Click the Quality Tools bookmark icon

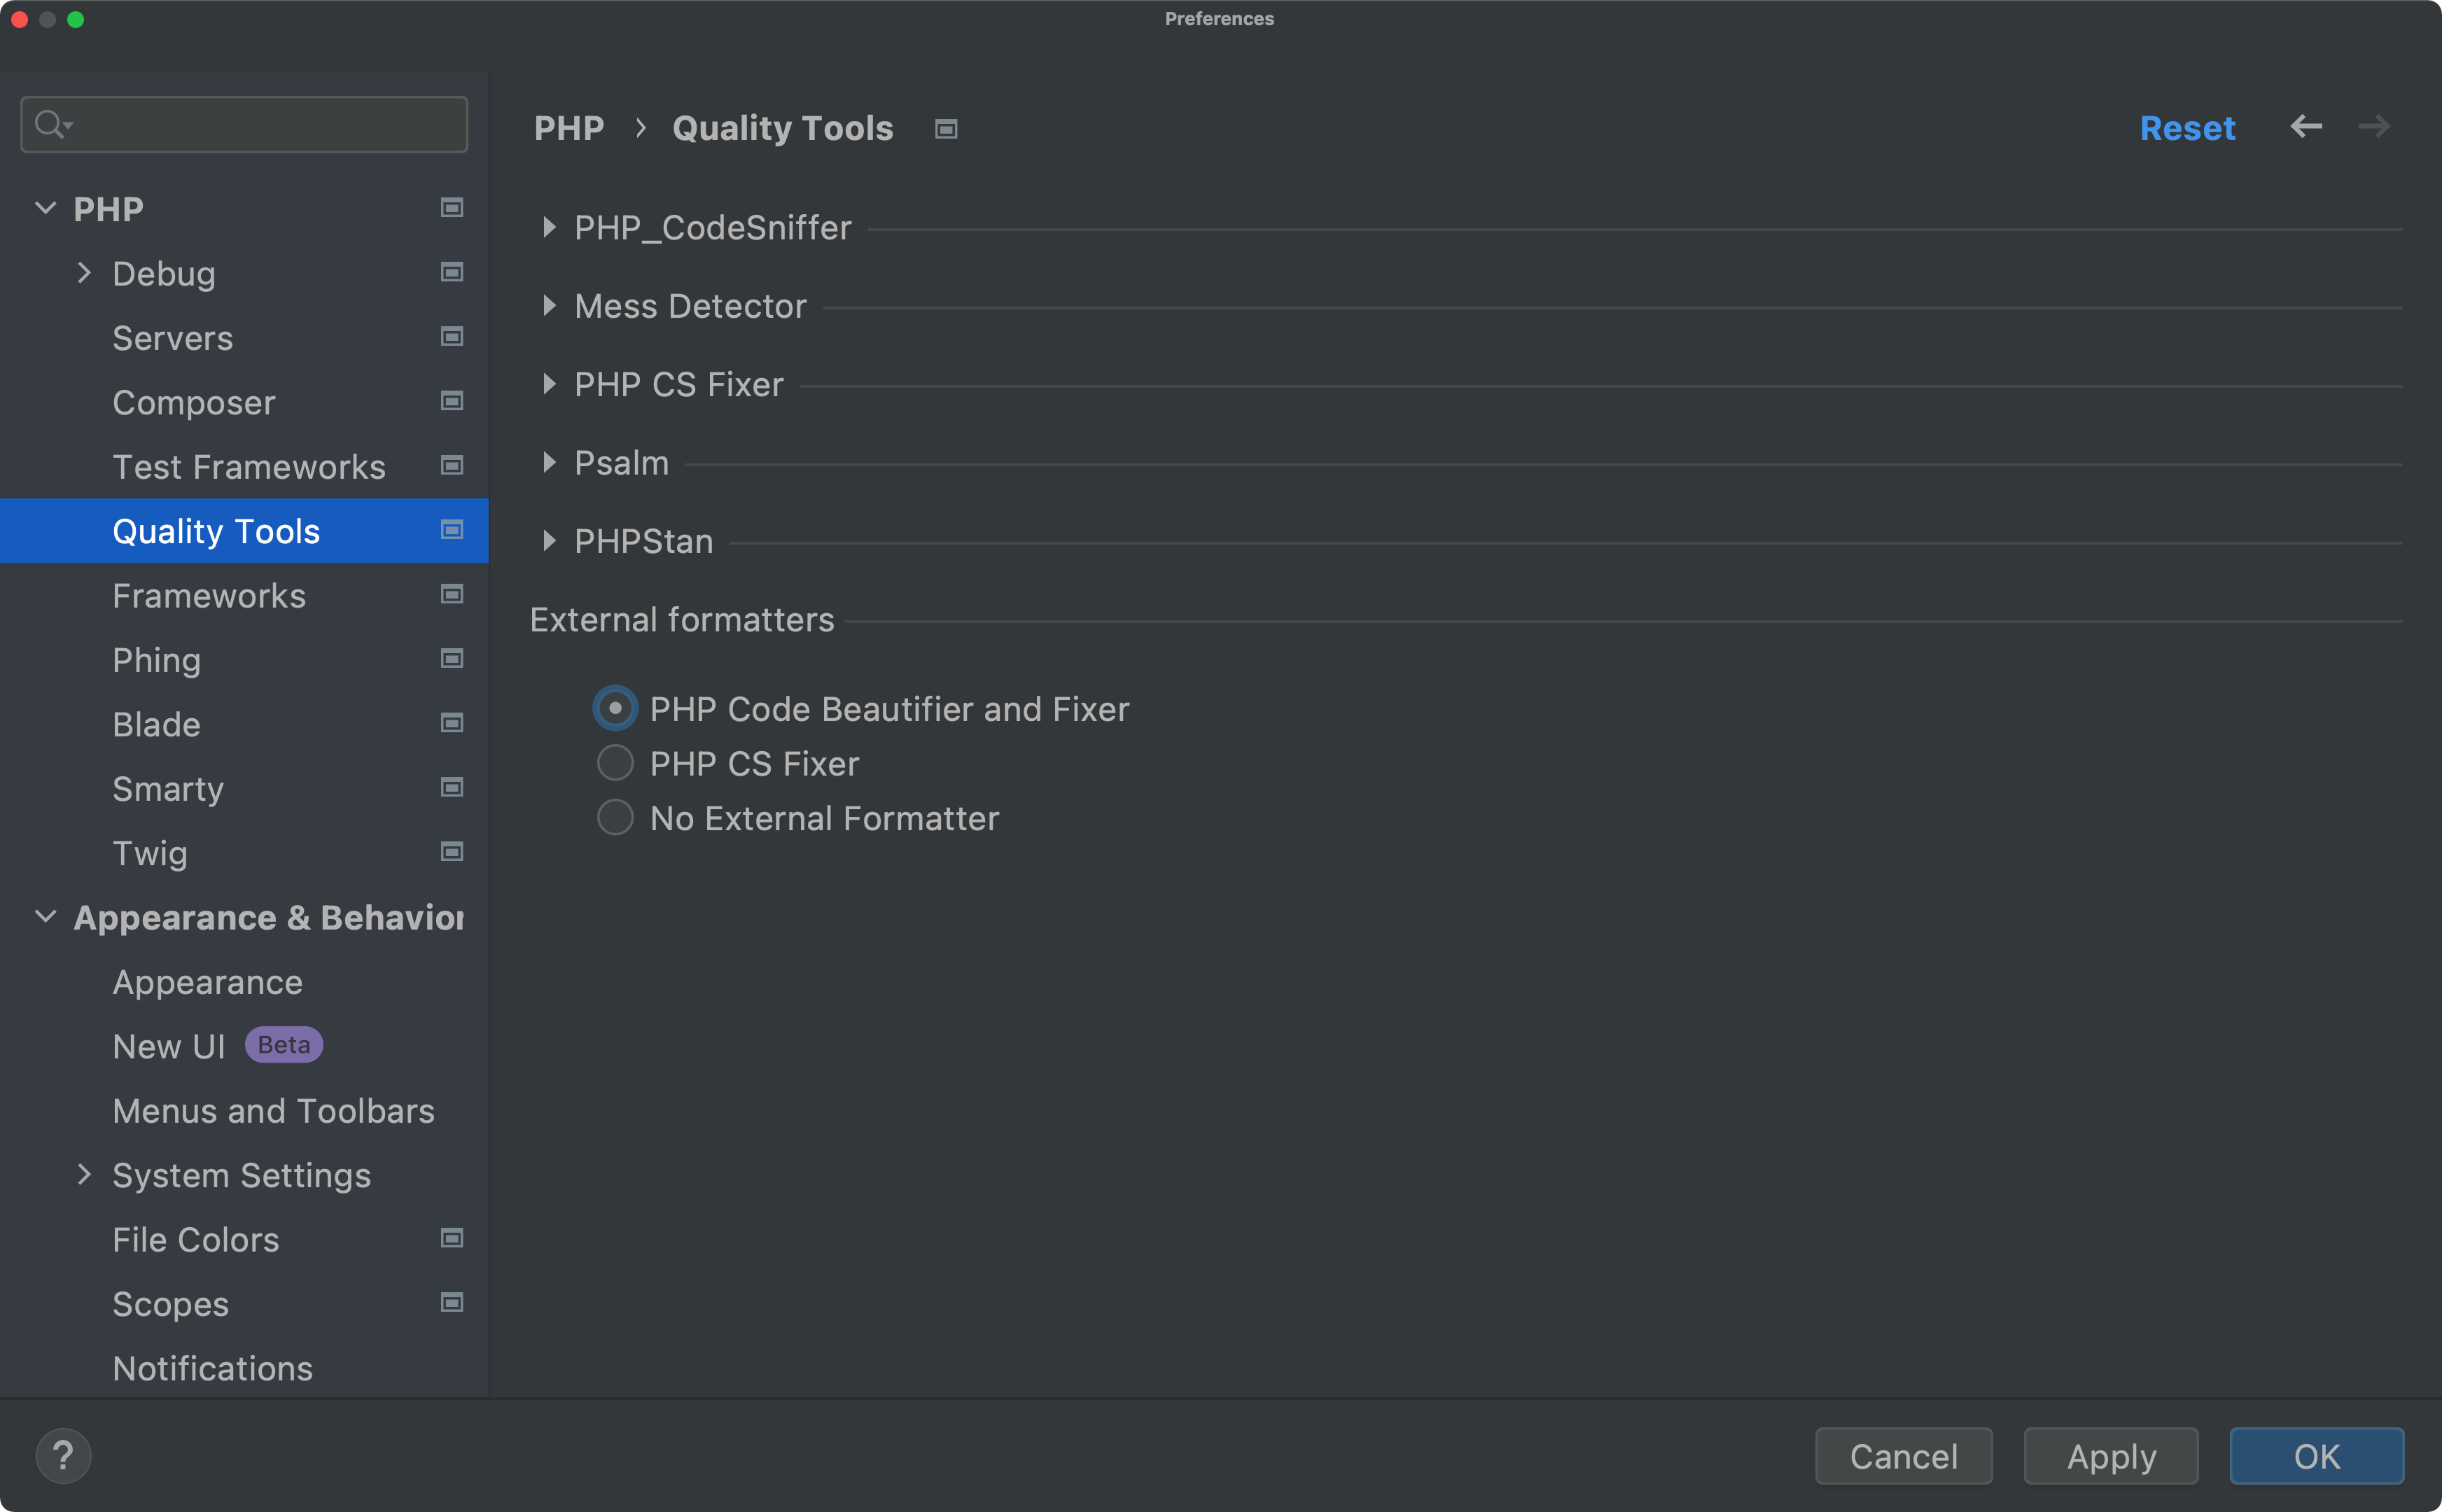point(452,530)
